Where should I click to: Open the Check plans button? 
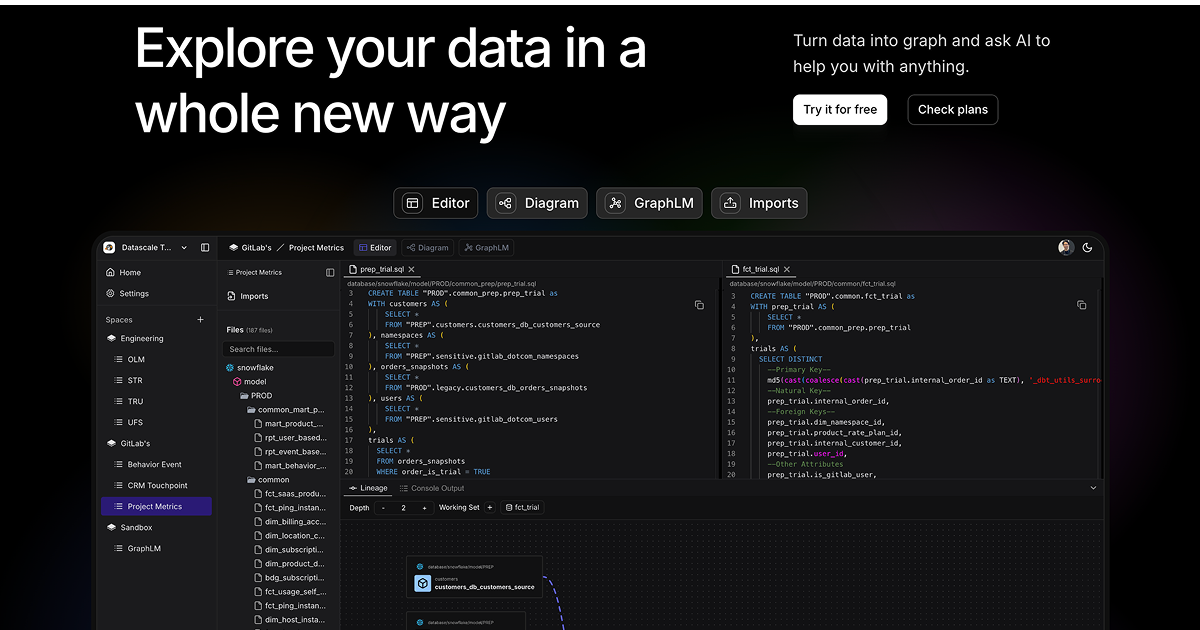pyautogui.click(x=952, y=110)
